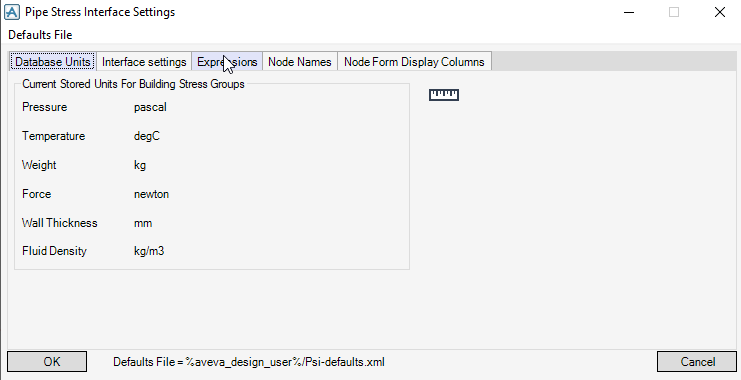Image resolution: width=741 pixels, height=380 pixels.
Task: Click the mm unit value
Action: [143, 223]
